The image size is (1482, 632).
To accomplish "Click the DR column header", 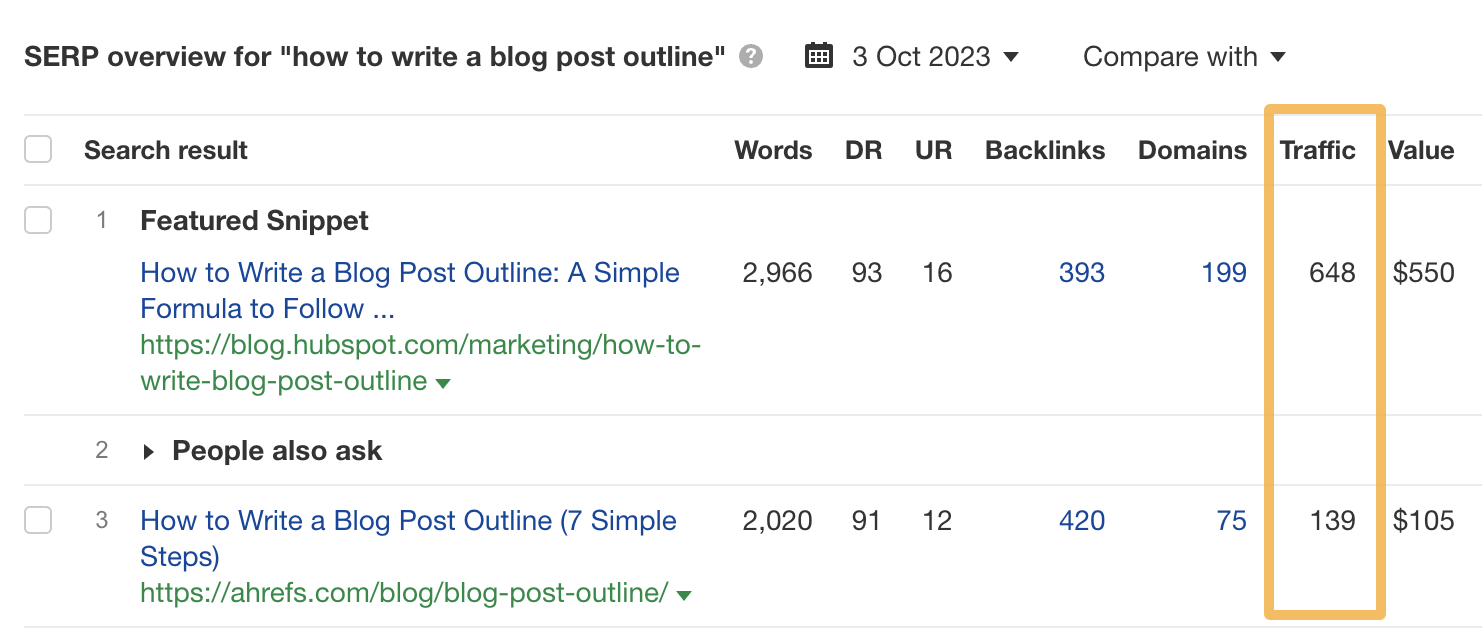I will pyautogui.click(x=864, y=150).
